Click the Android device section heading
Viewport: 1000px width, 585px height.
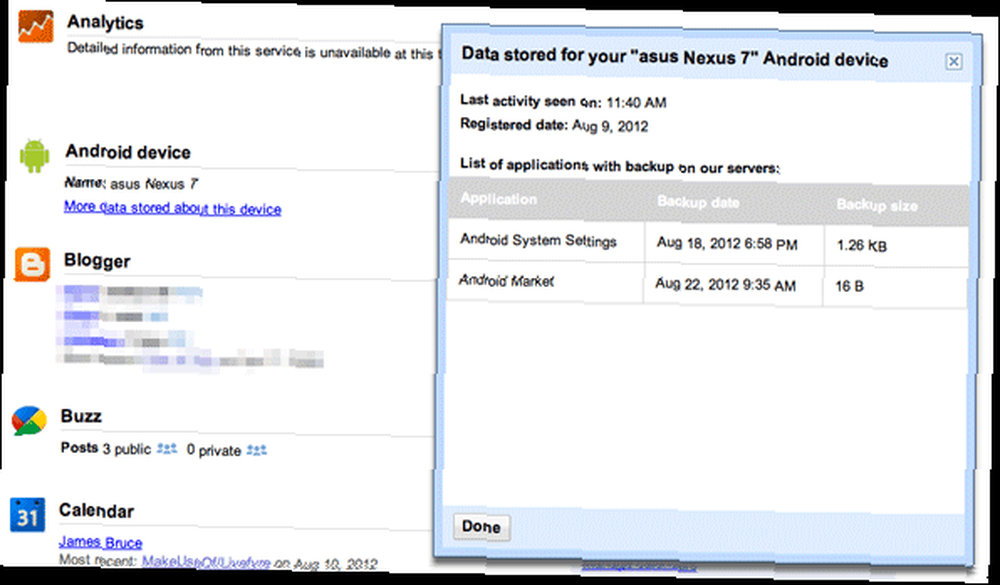128,152
